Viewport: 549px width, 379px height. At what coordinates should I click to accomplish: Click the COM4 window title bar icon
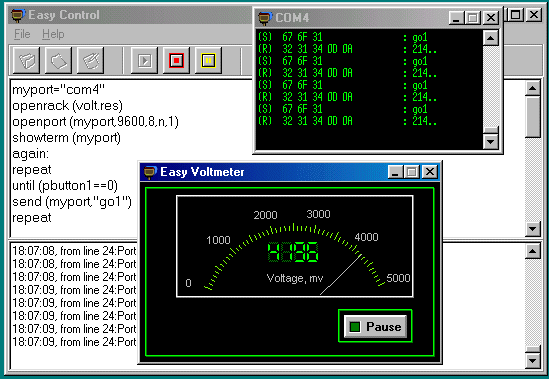265,18
